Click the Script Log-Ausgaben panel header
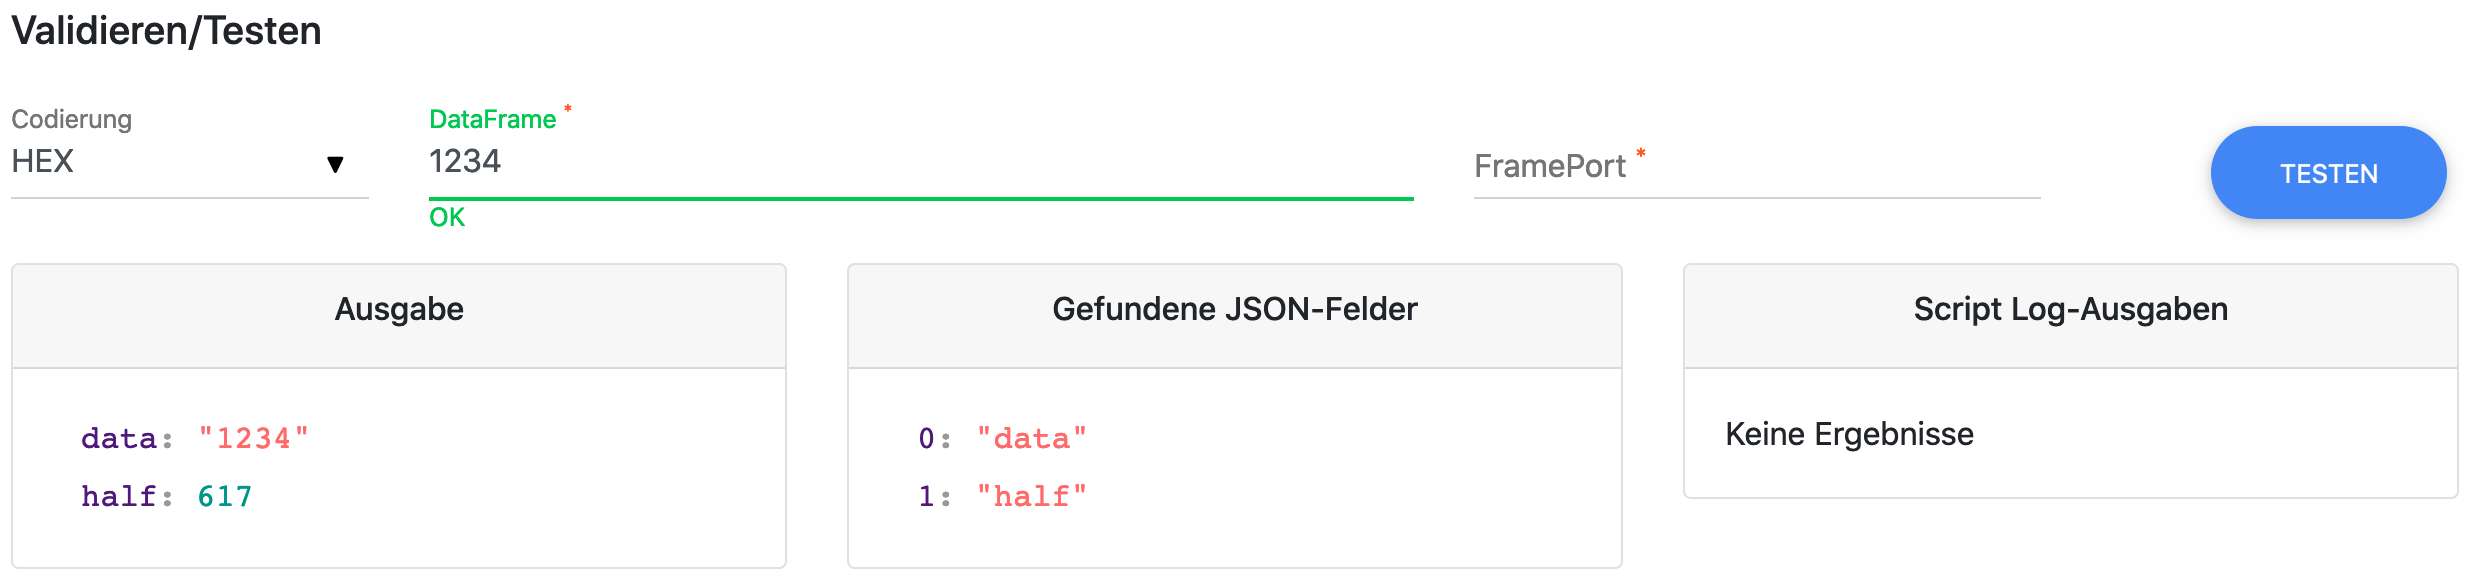Image resolution: width=2492 pixels, height=584 pixels. (x=2070, y=310)
